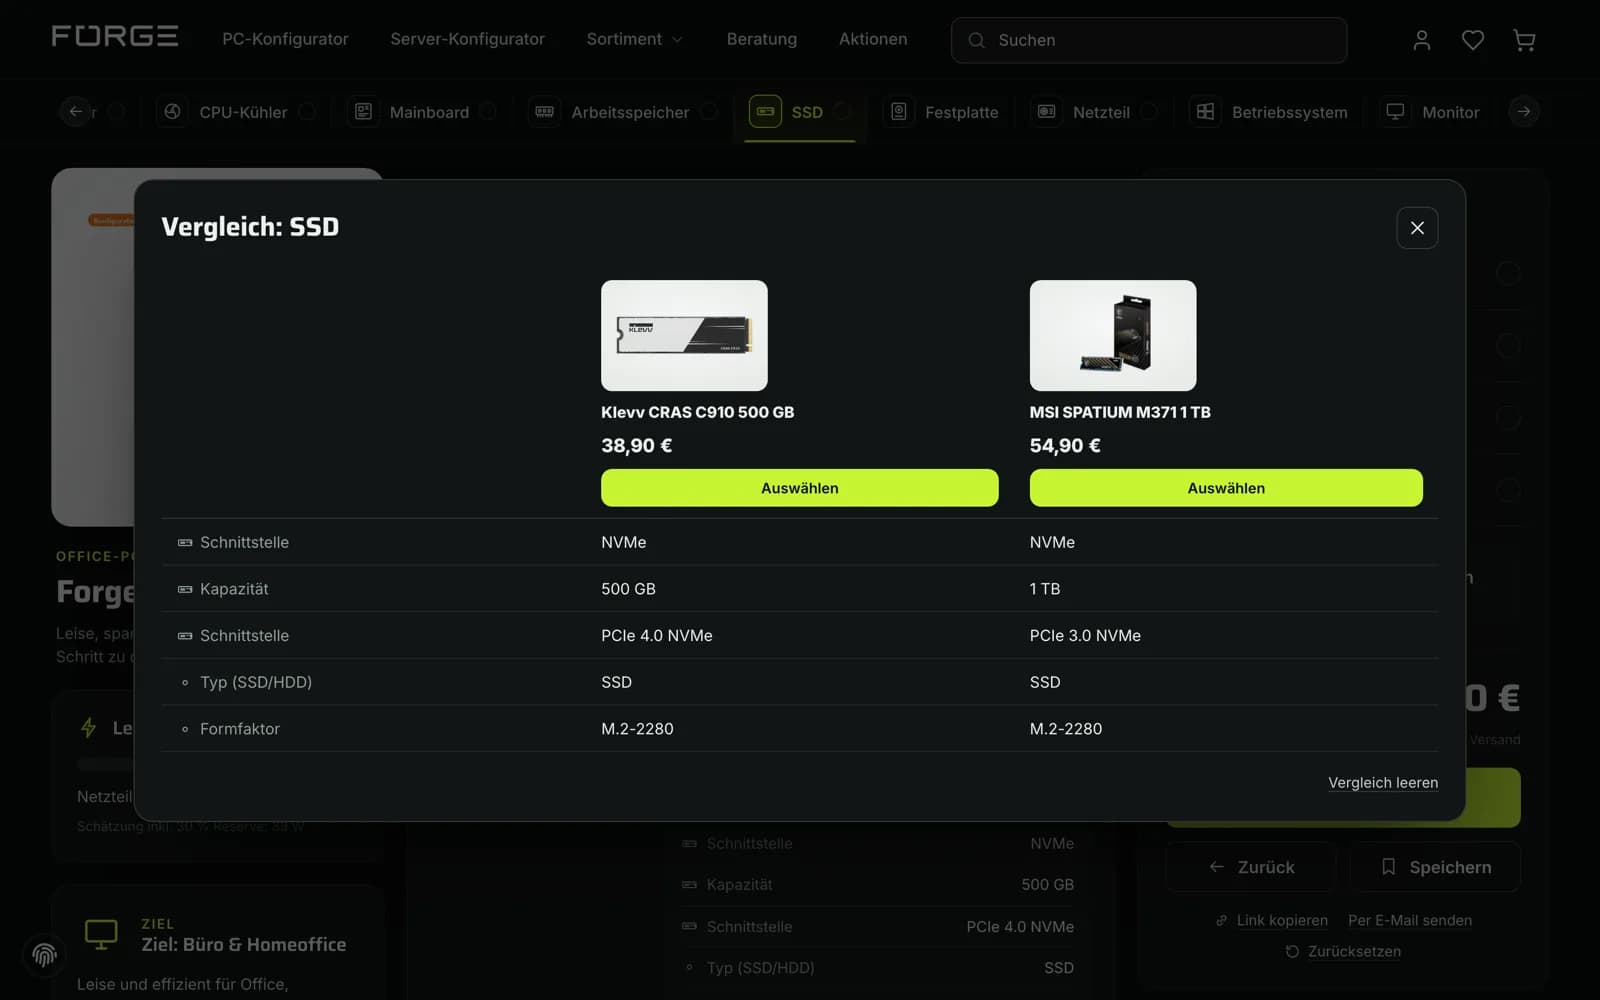Open PC-Konfigurator in the navigation

point(285,39)
